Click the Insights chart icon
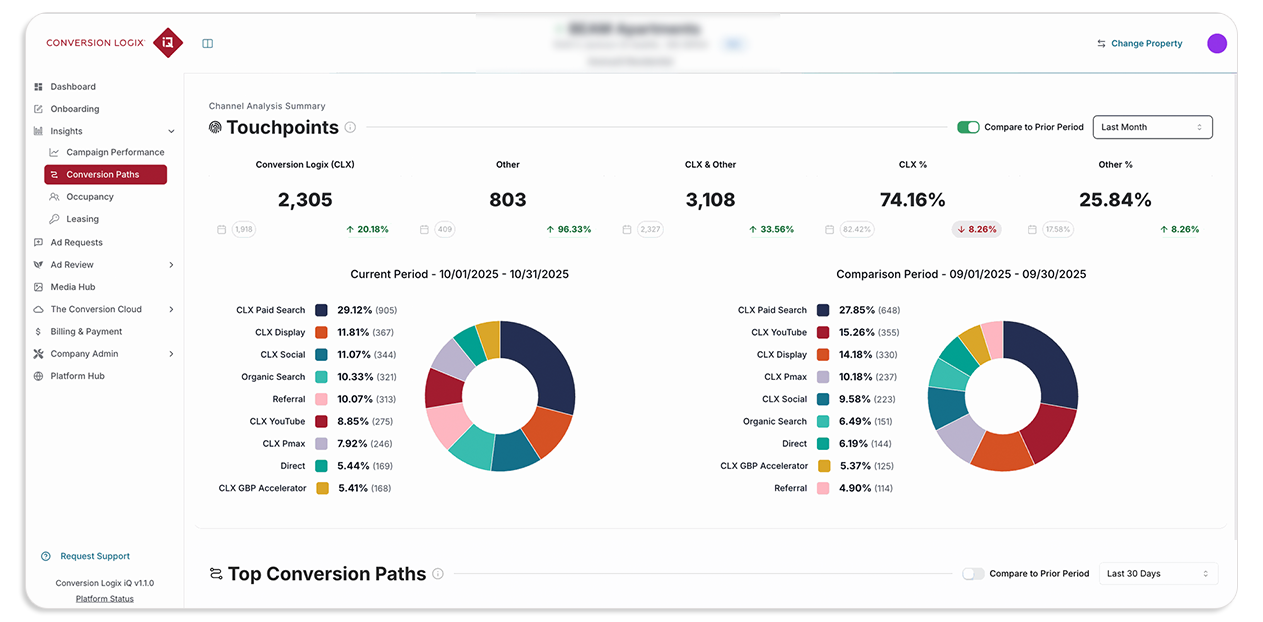This screenshot has height=622, width=1263. point(38,131)
